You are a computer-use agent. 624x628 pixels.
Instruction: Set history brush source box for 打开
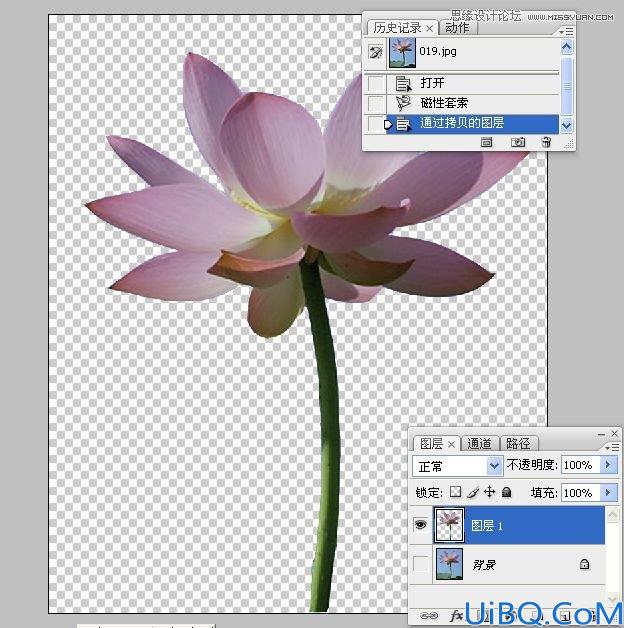point(376,83)
